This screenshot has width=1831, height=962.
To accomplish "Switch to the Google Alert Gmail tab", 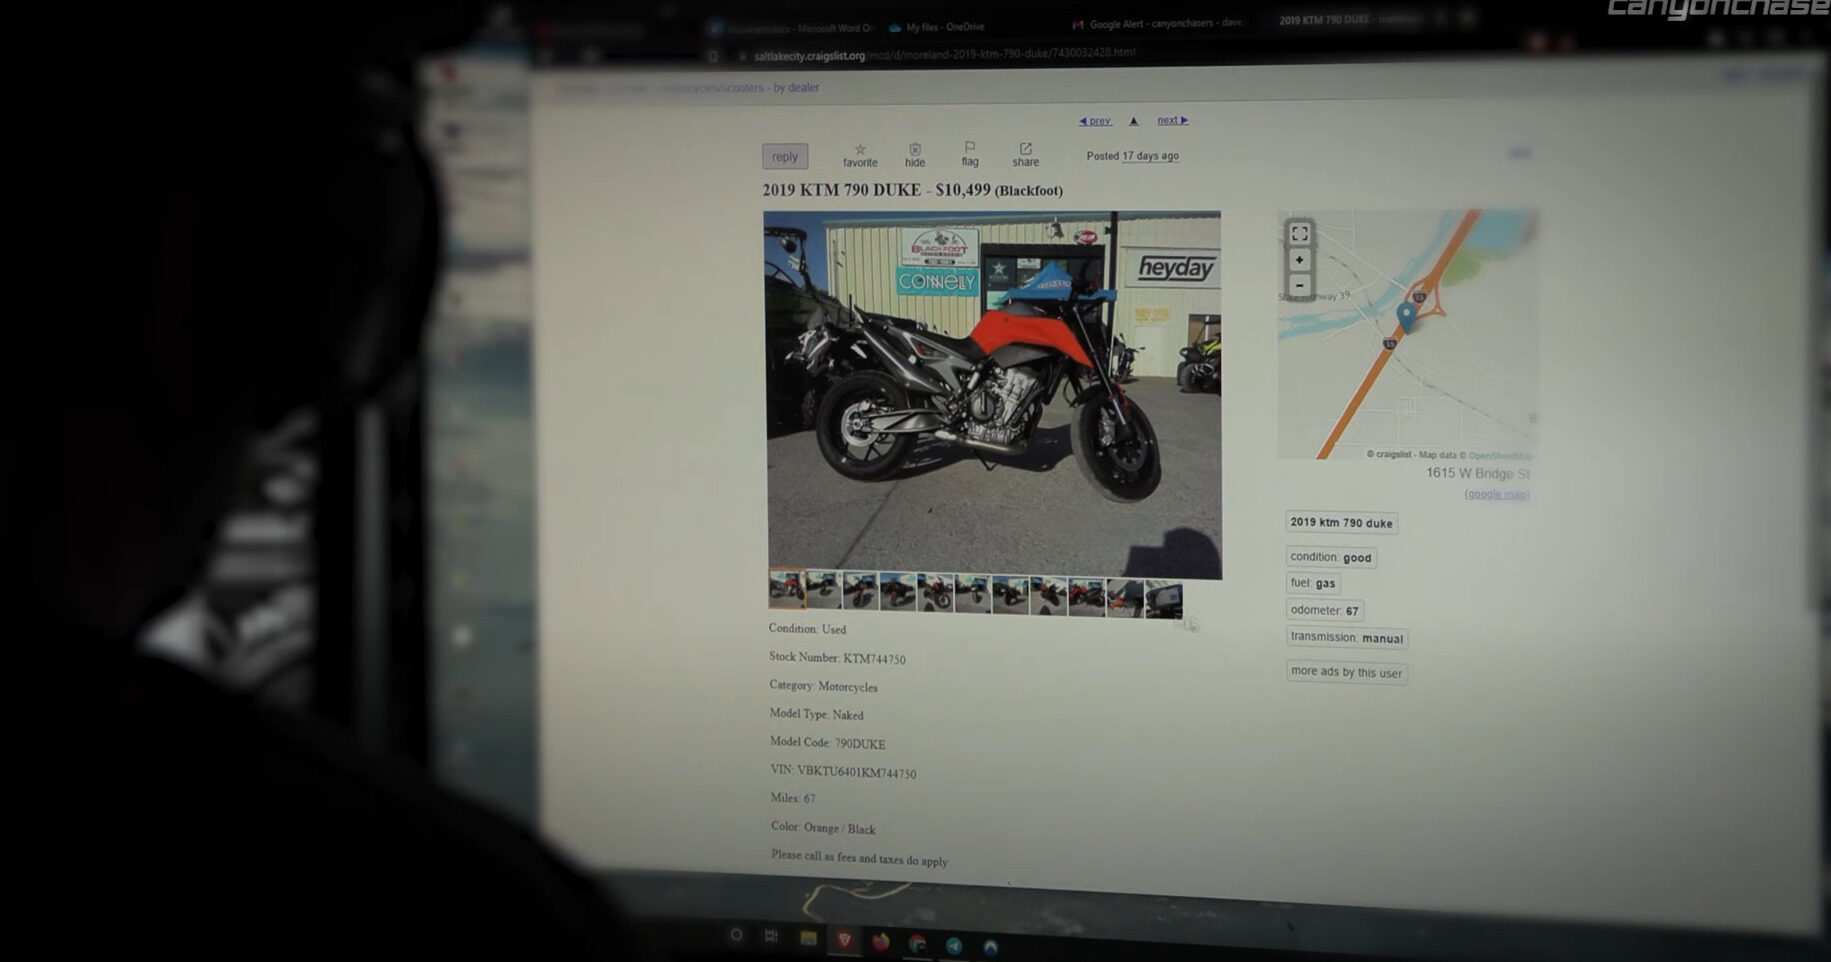I will 1158,23.
